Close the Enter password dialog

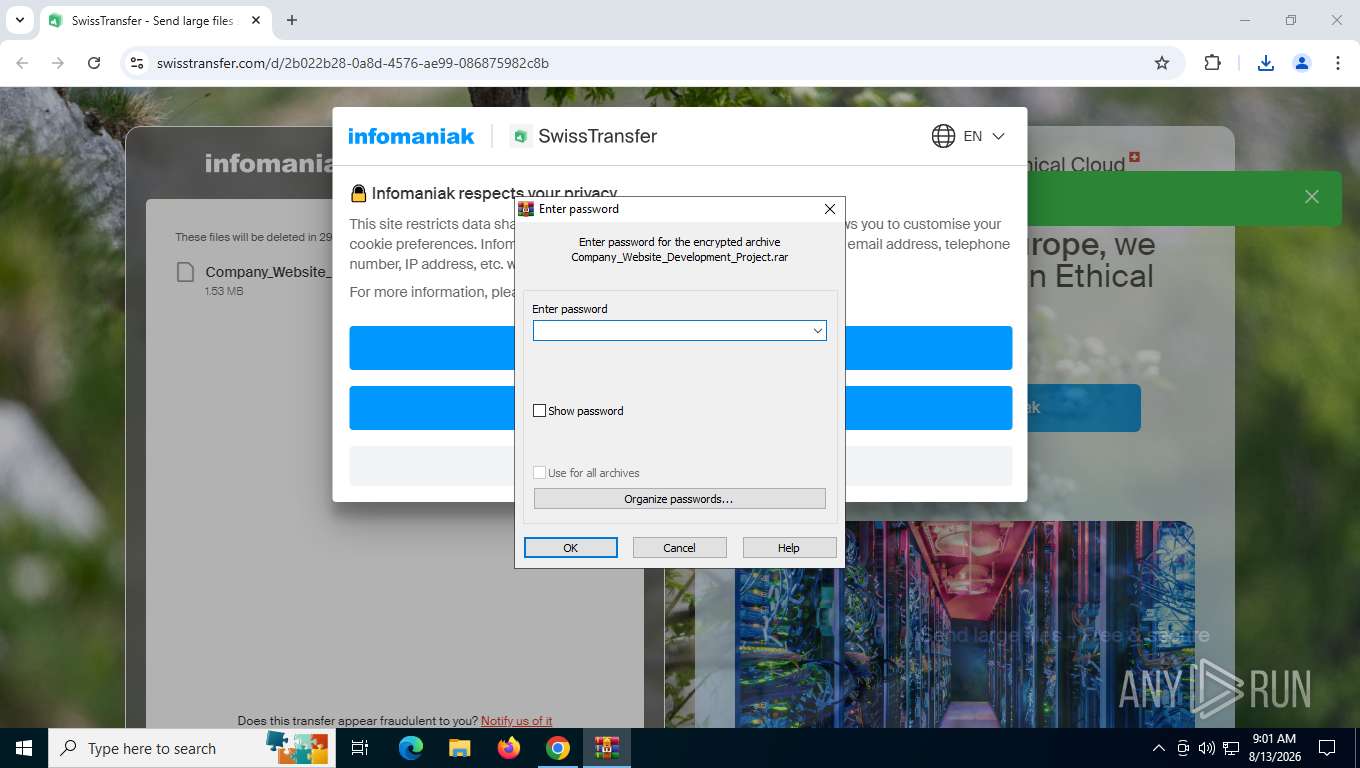829,209
